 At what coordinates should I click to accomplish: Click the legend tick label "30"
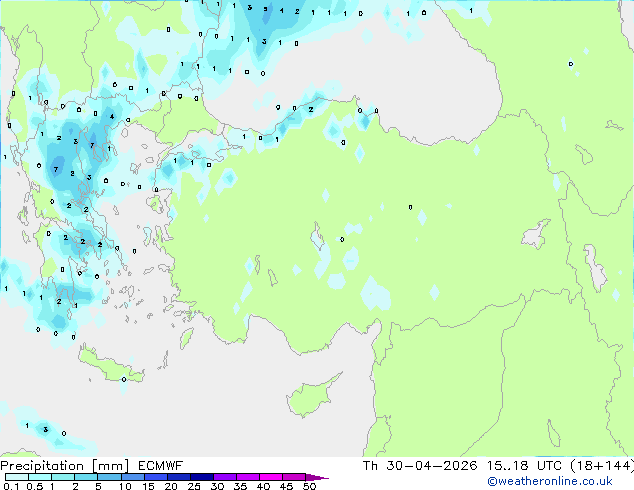[217, 486]
